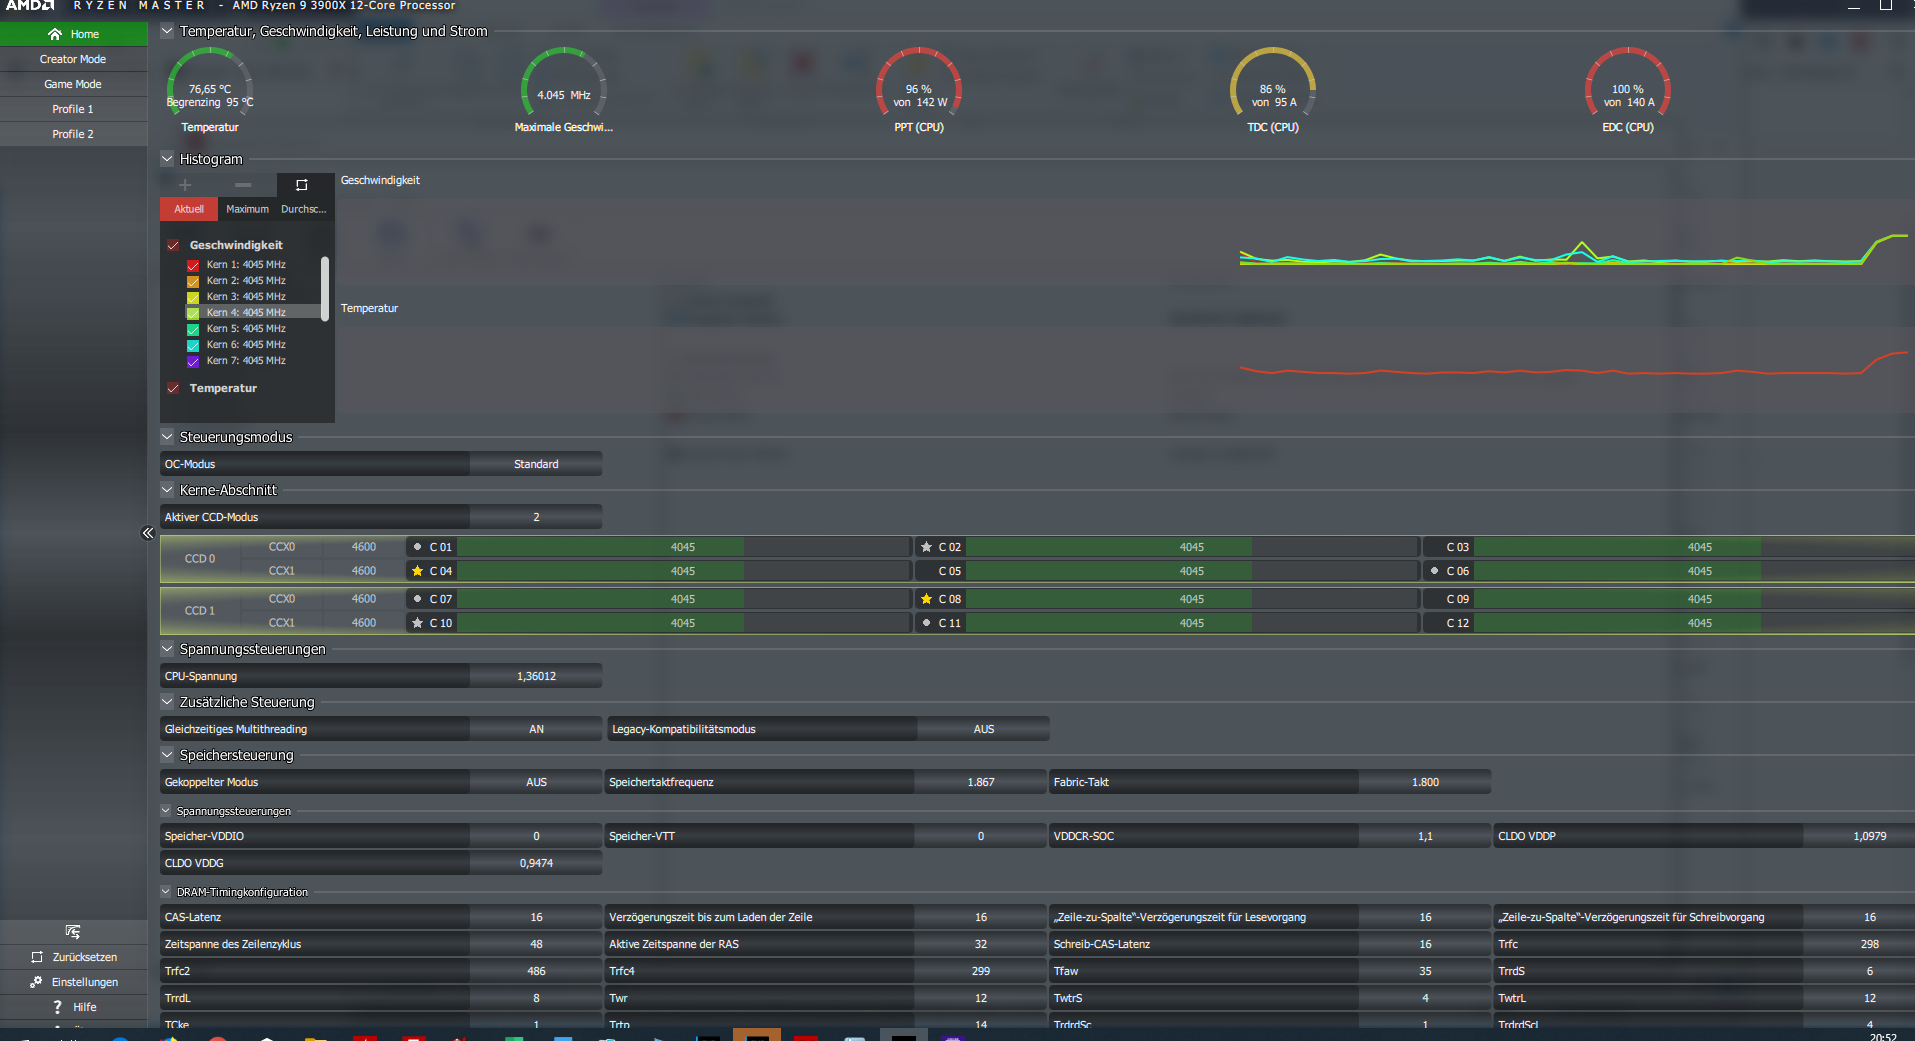Click the Zurücksetzen reset icon

point(37,957)
